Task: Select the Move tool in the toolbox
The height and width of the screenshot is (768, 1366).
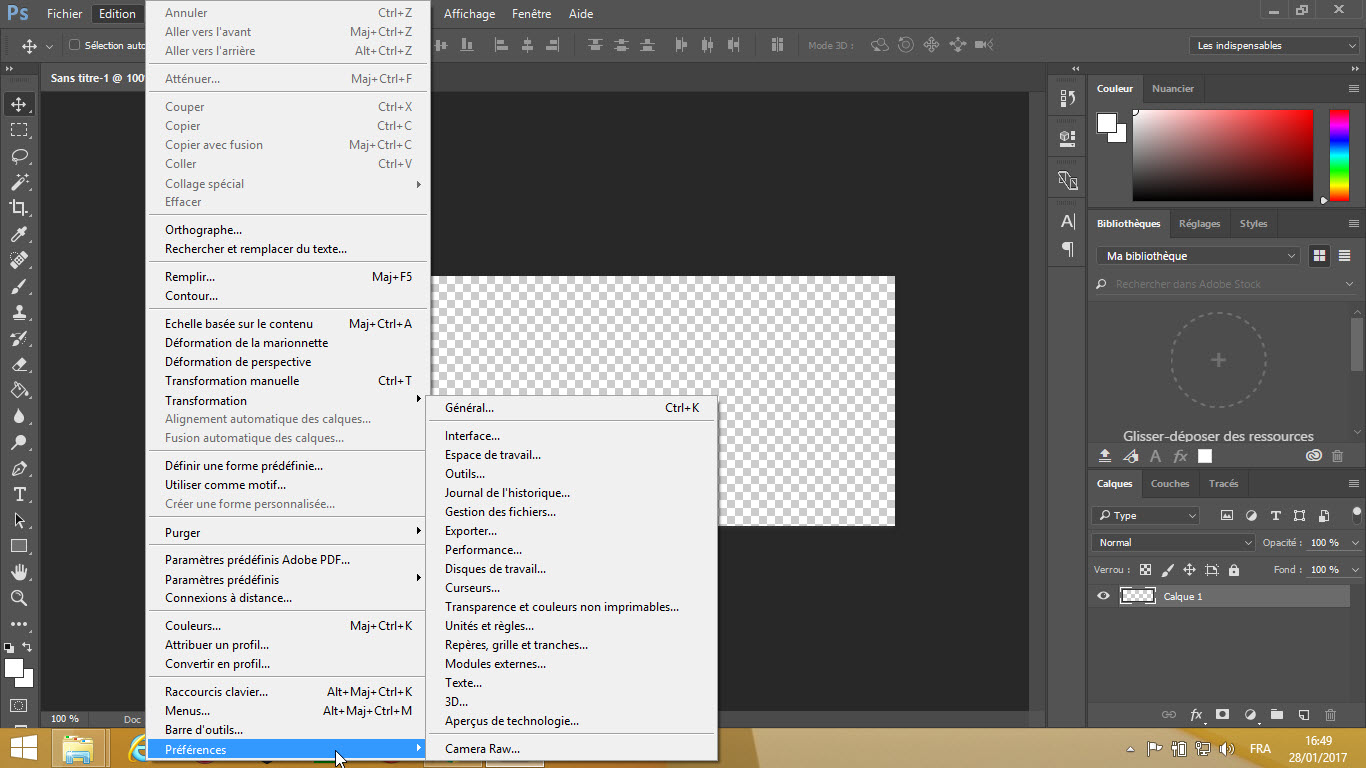Action: (x=19, y=104)
